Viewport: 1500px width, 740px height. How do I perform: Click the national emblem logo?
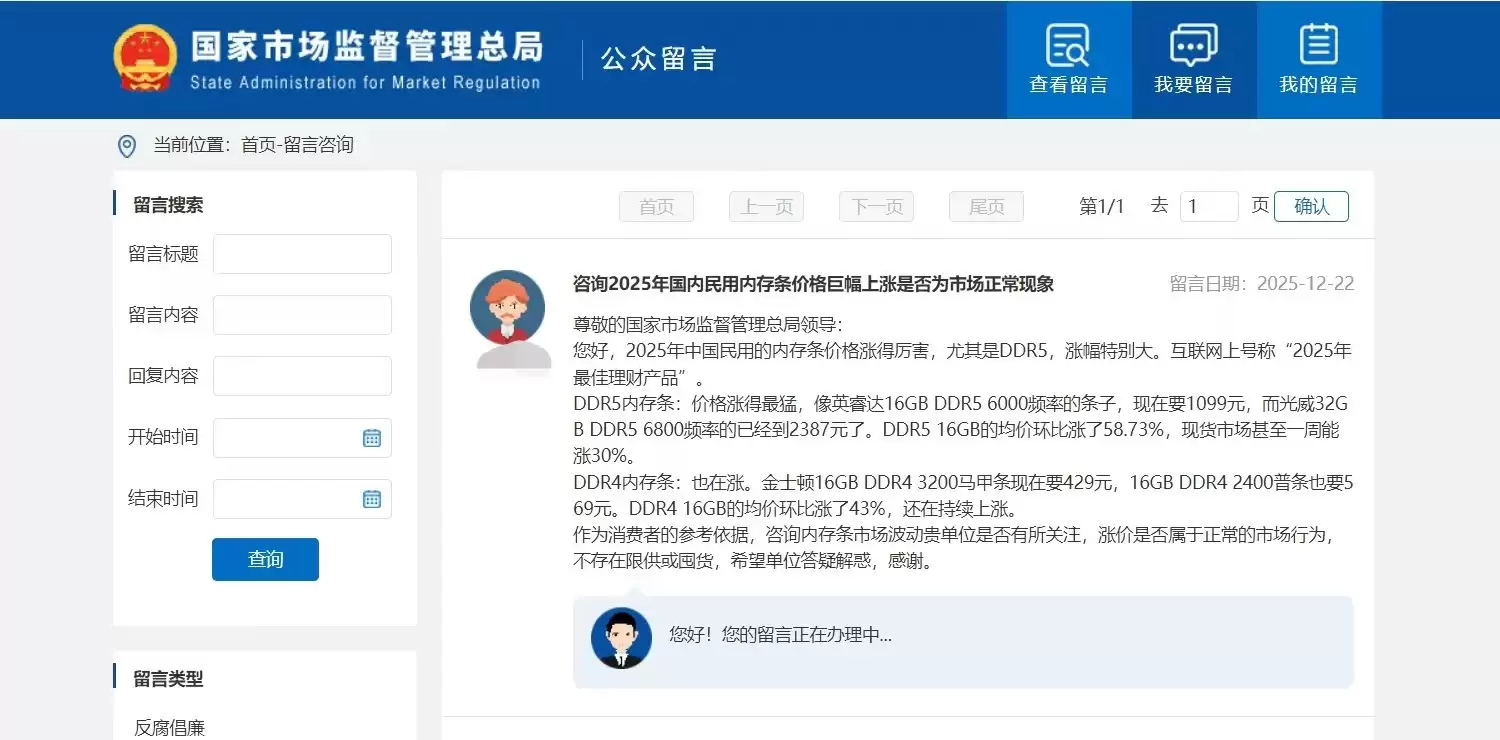coord(146,58)
